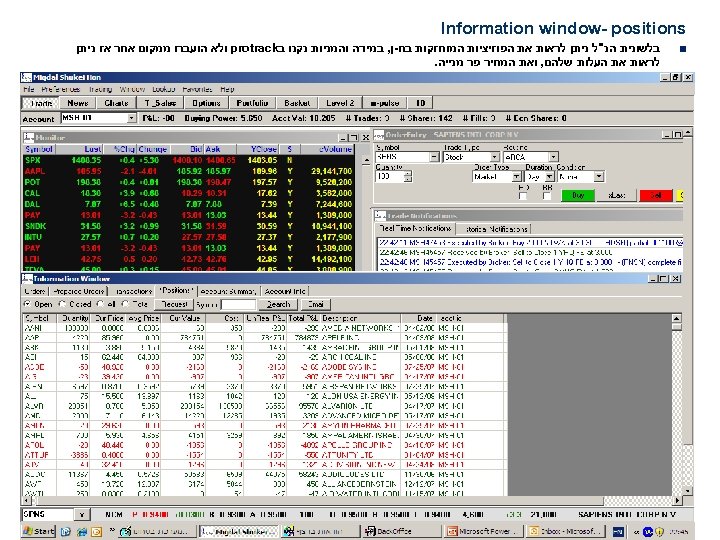Open the News toolbar button
This screenshot has width=720, height=540.
(x=77, y=103)
